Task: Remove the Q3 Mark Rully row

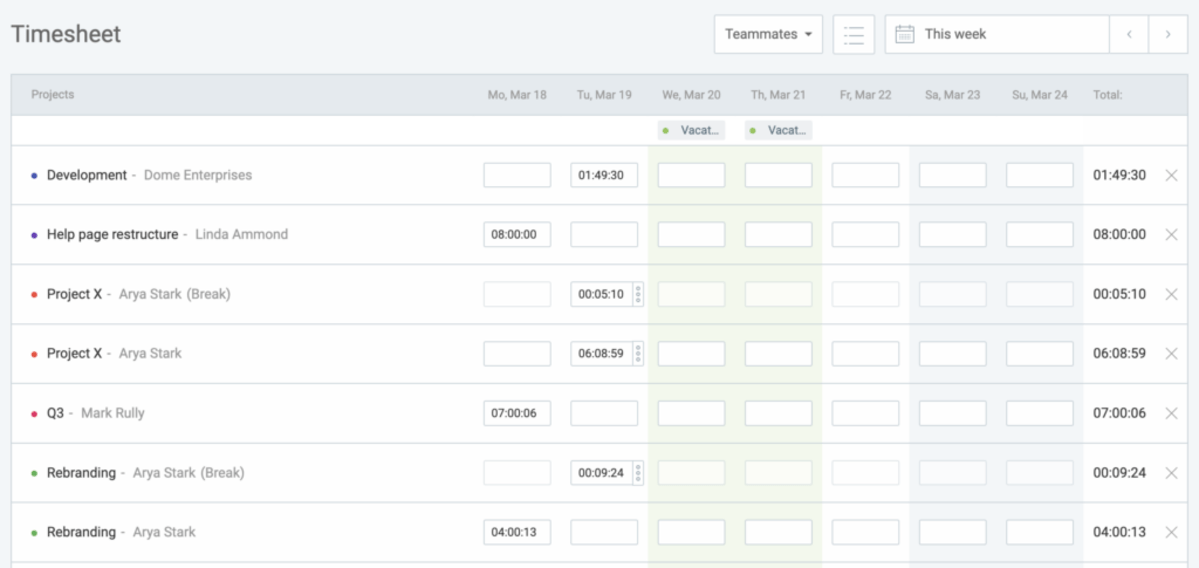Action: point(1171,413)
